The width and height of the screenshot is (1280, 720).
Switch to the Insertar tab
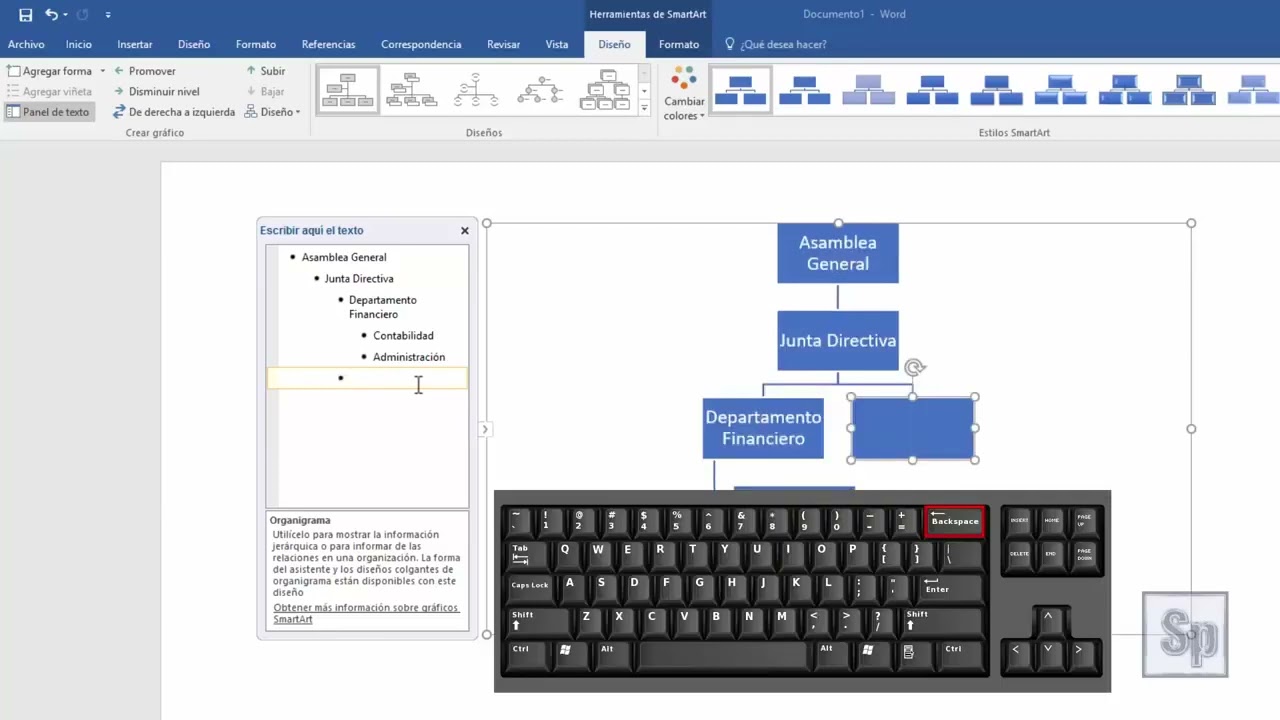click(x=135, y=44)
